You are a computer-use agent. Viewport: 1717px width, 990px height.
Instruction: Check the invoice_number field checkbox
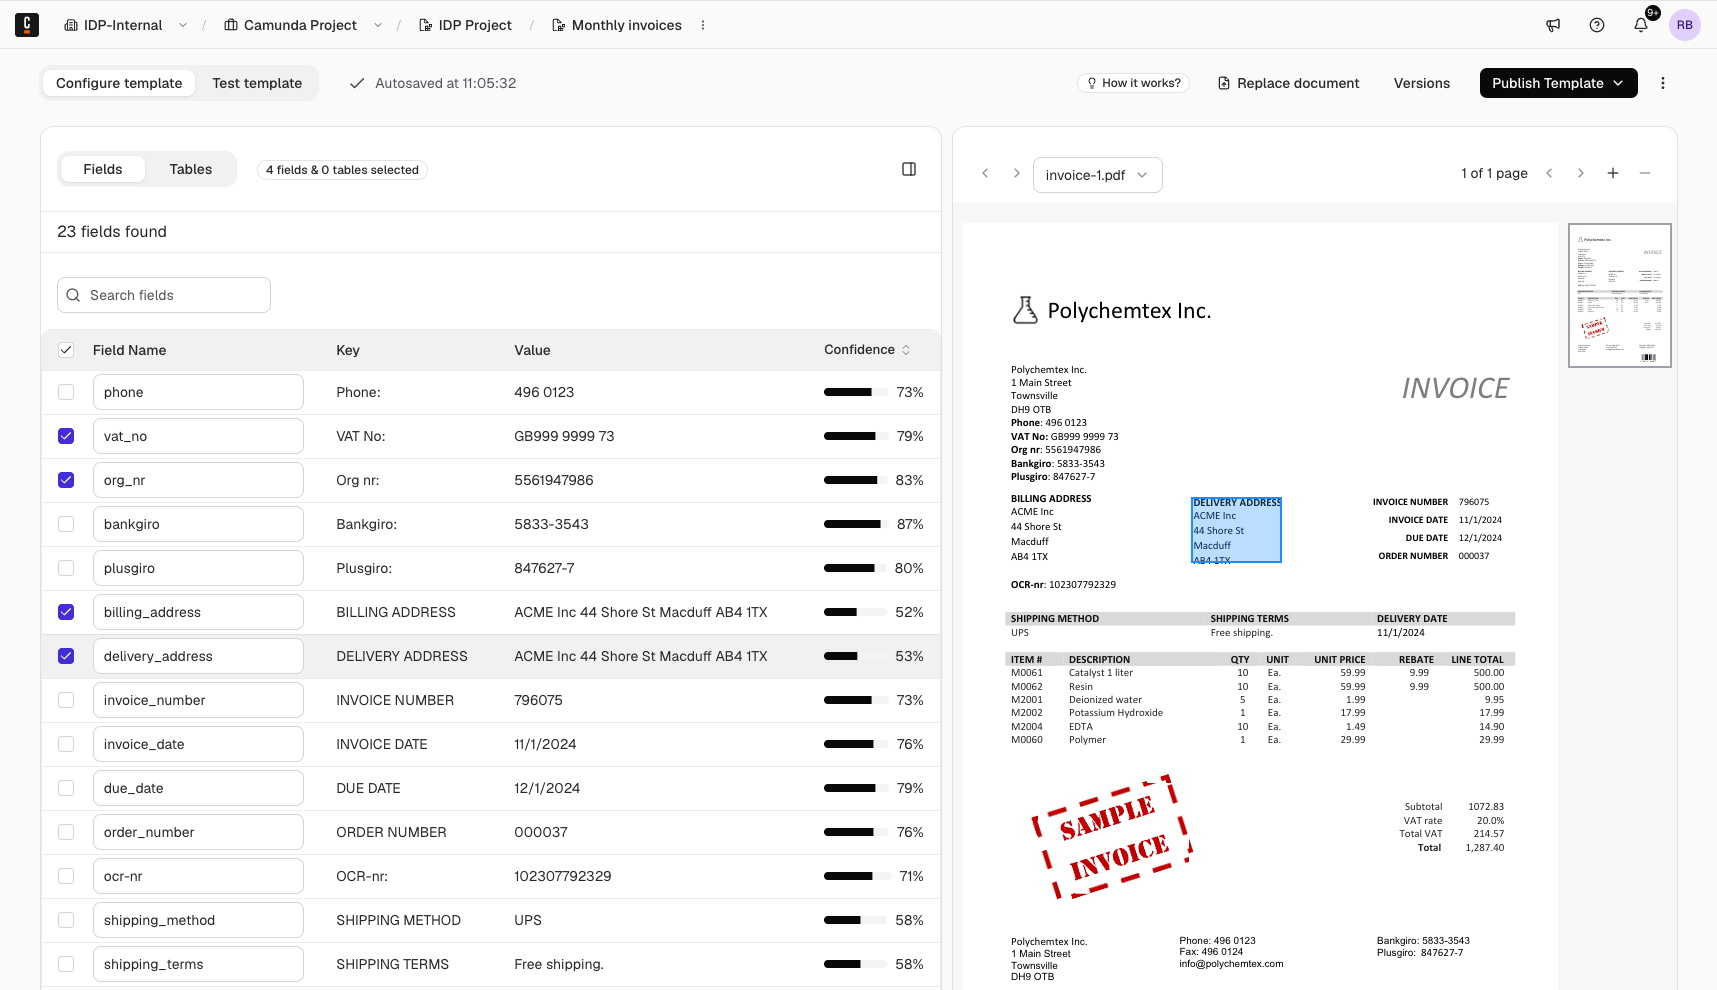click(x=66, y=700)
